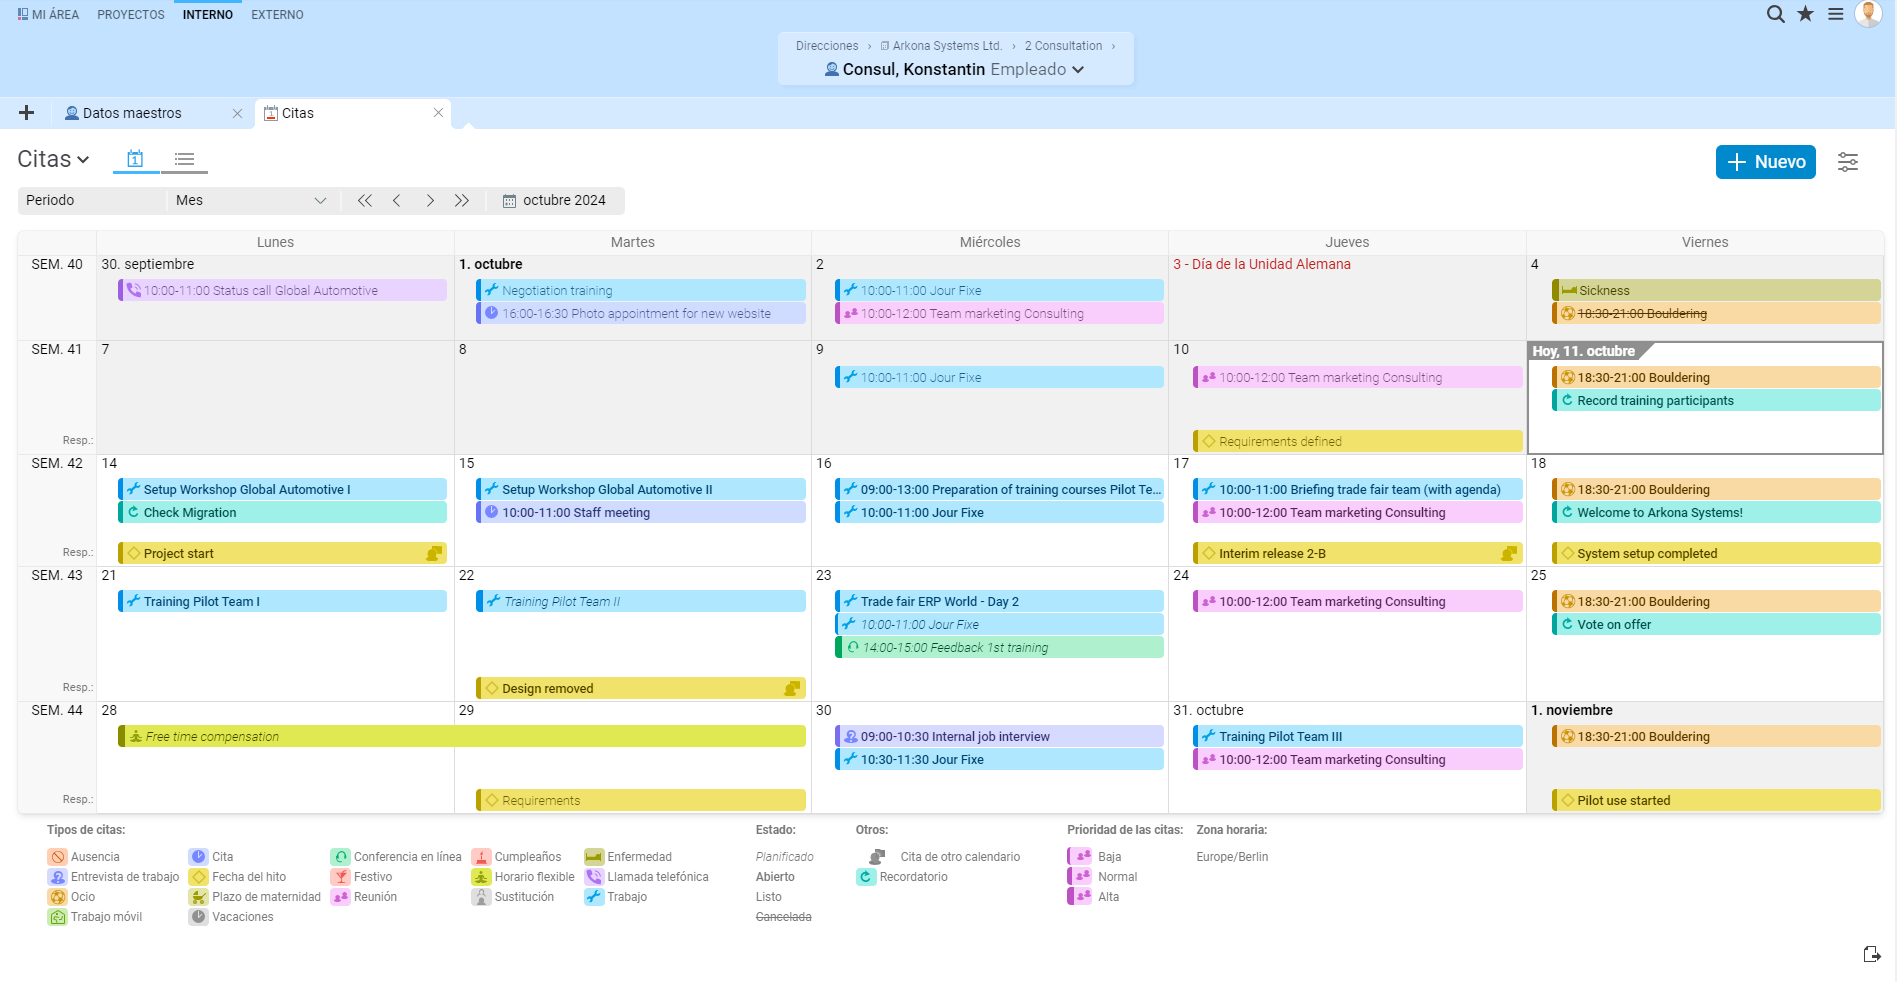Click the favorites star icon
The height and width of the screenshot is (982, 1897).
[1805, 14]
